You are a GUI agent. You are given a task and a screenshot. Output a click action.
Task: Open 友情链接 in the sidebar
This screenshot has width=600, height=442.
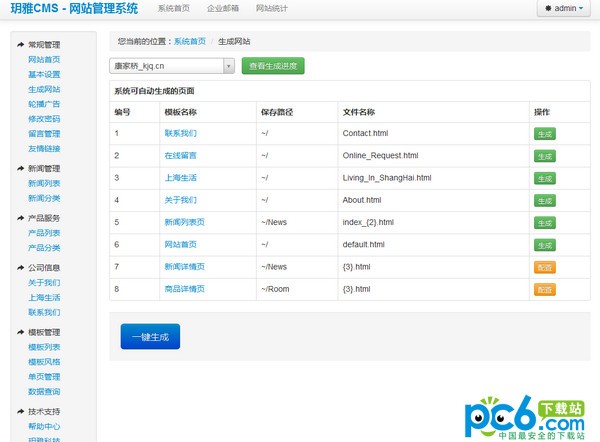click(44, 148)
